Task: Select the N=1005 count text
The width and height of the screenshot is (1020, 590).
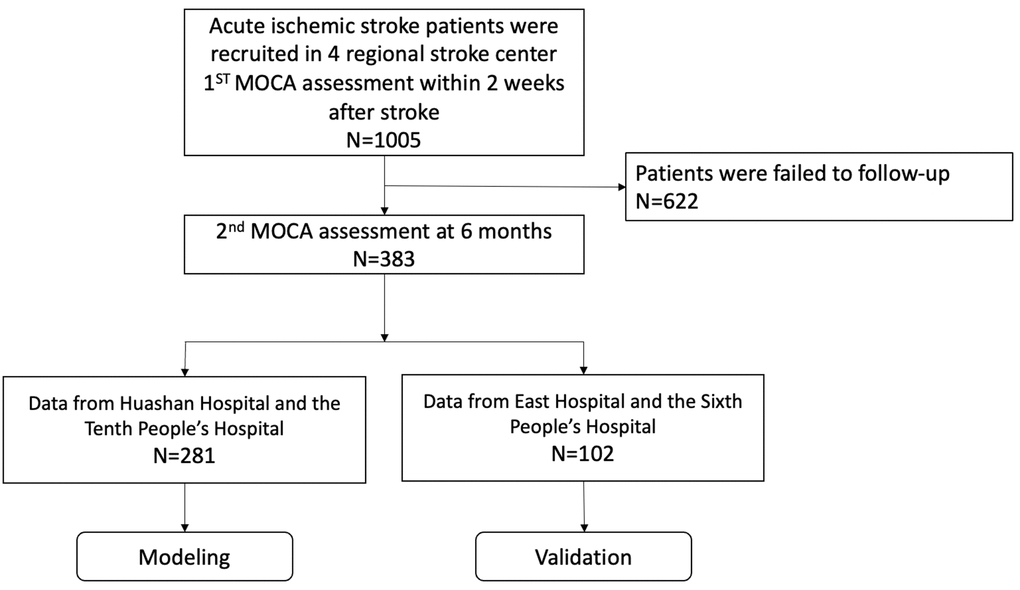Action: 385,140
